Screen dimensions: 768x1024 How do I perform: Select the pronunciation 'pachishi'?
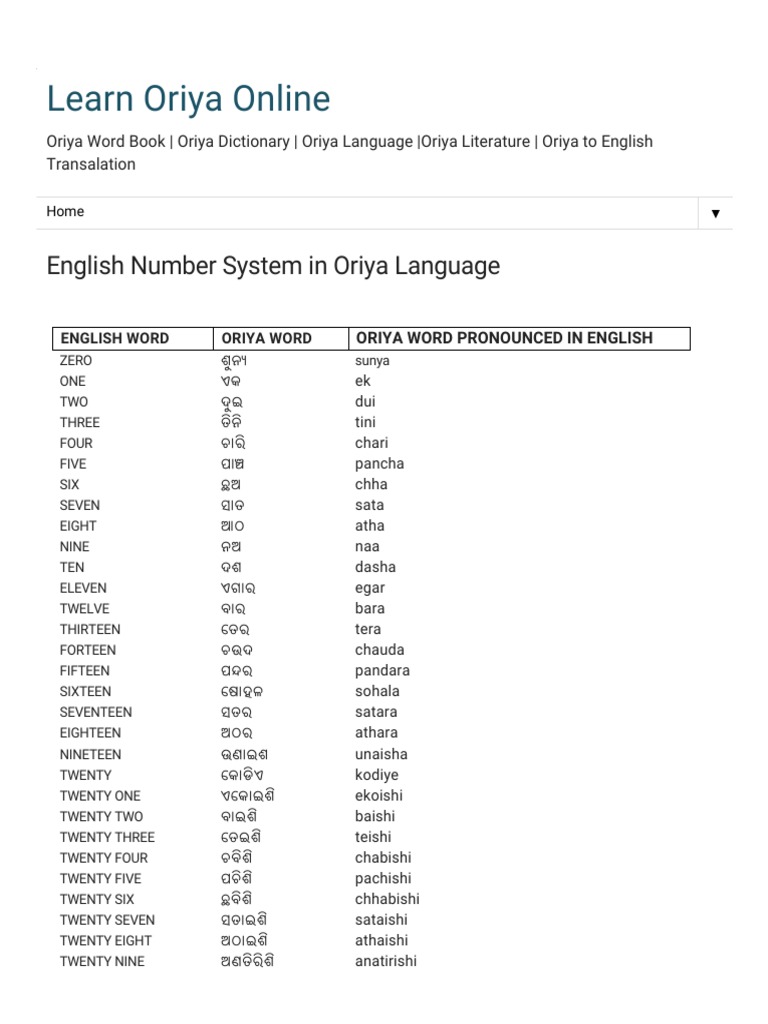click(383, 878)
